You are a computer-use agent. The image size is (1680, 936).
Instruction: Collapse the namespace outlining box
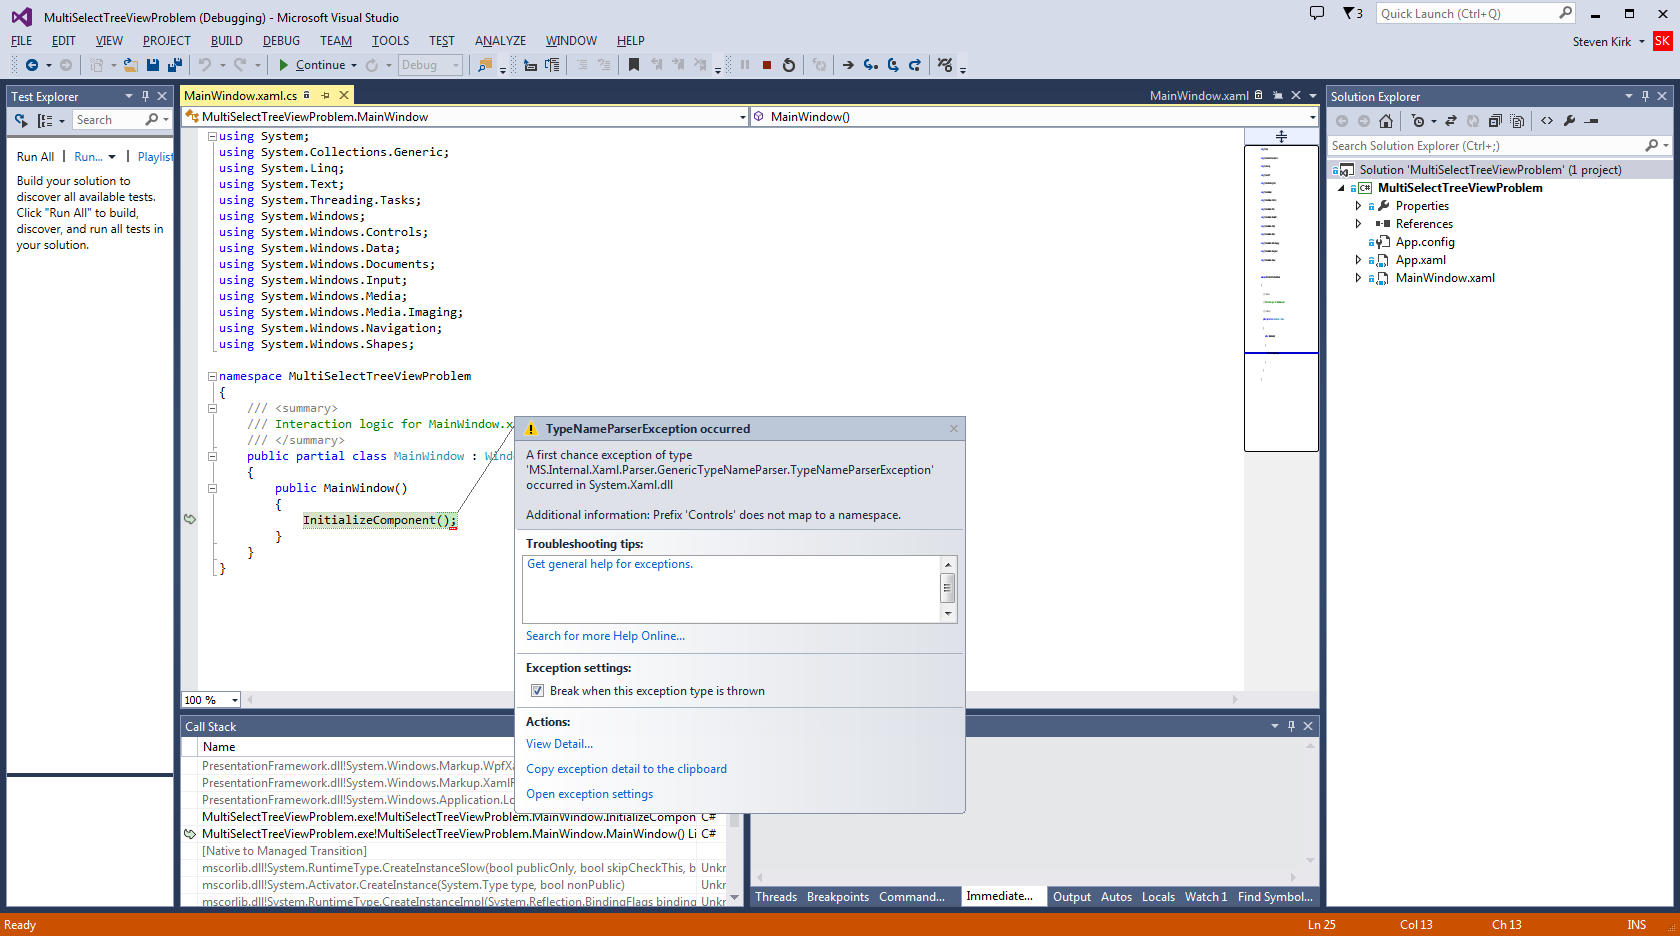pos(212,376)
